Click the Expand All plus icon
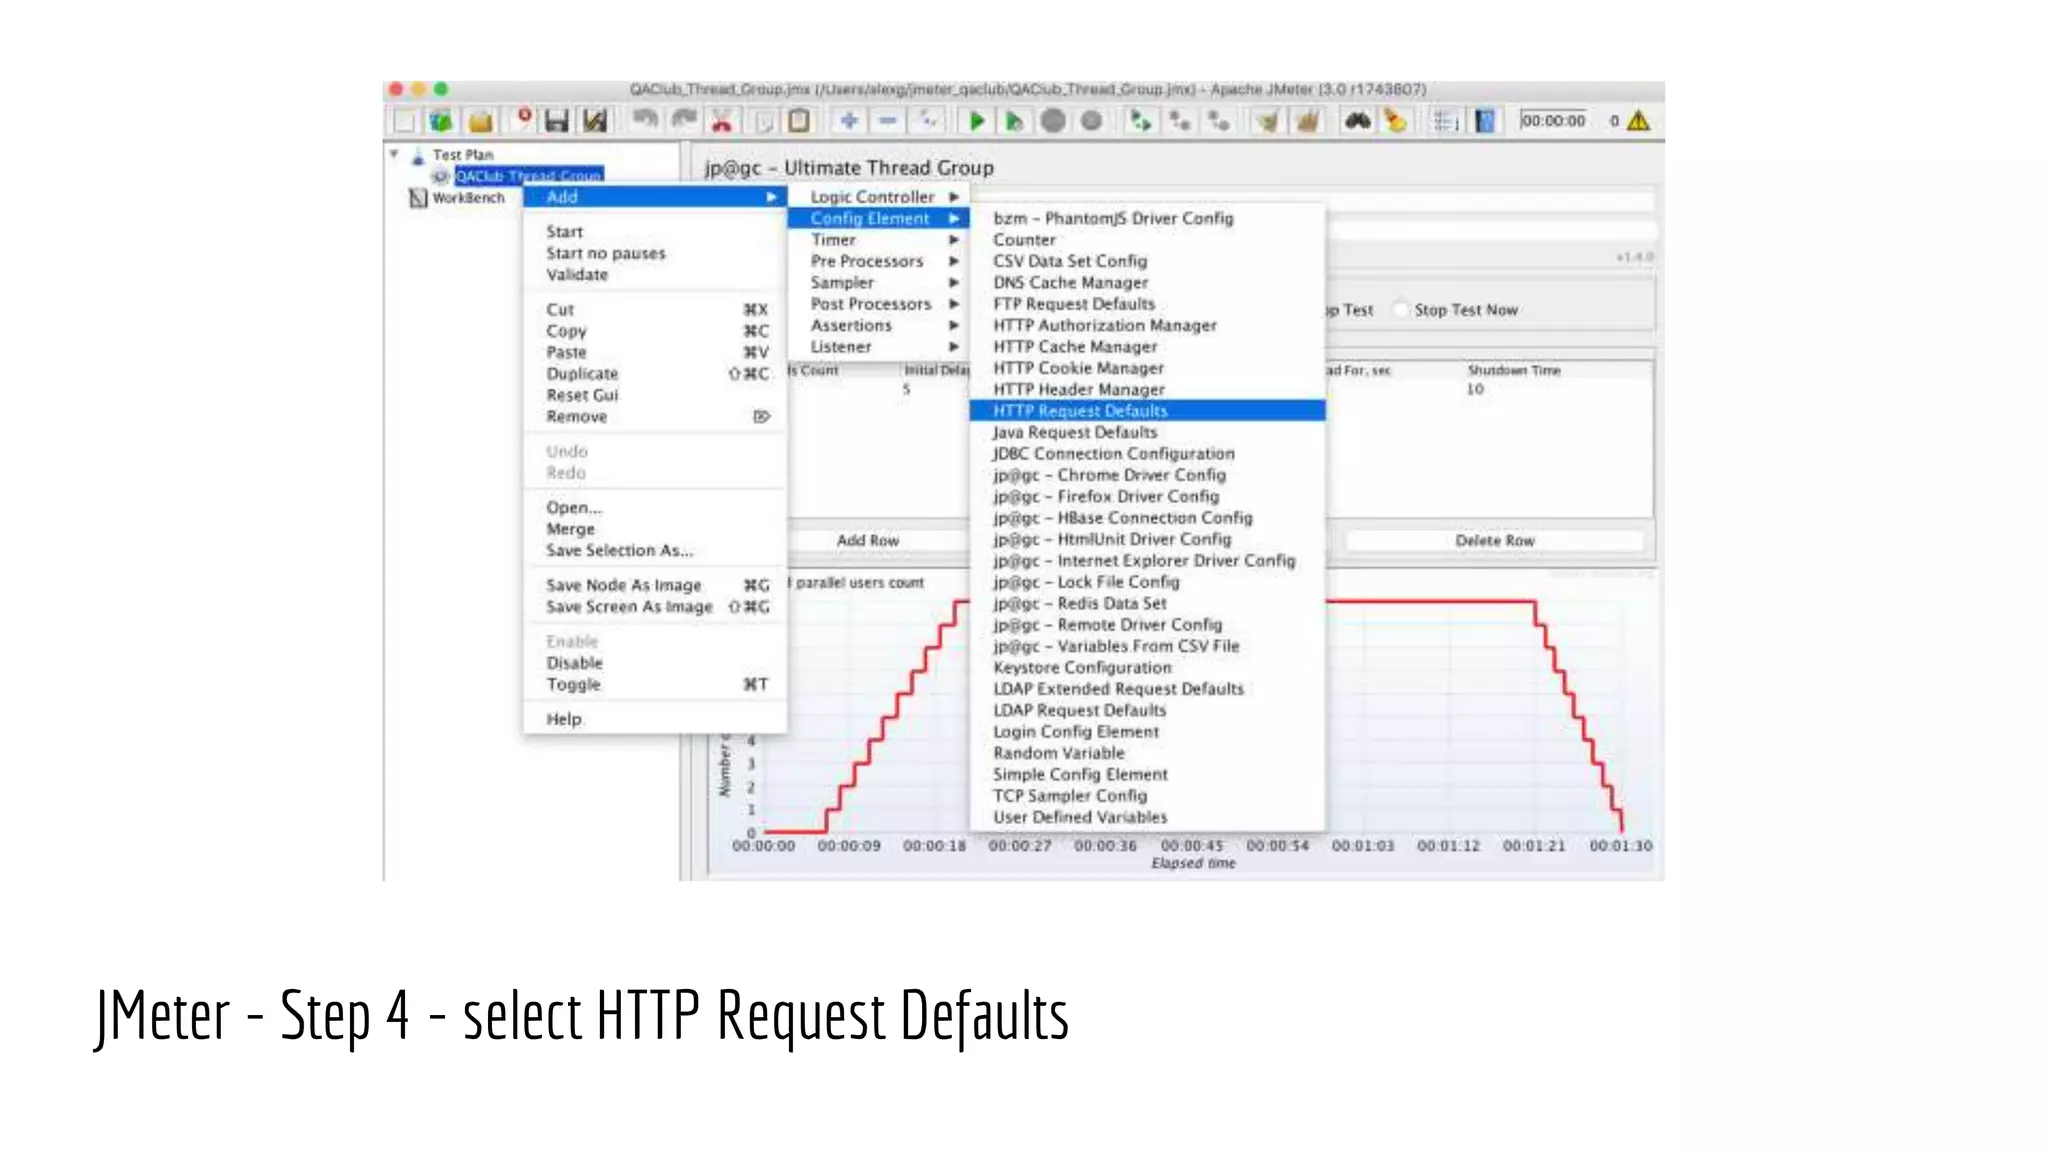2048x1152 pixels. click(849, 121)
